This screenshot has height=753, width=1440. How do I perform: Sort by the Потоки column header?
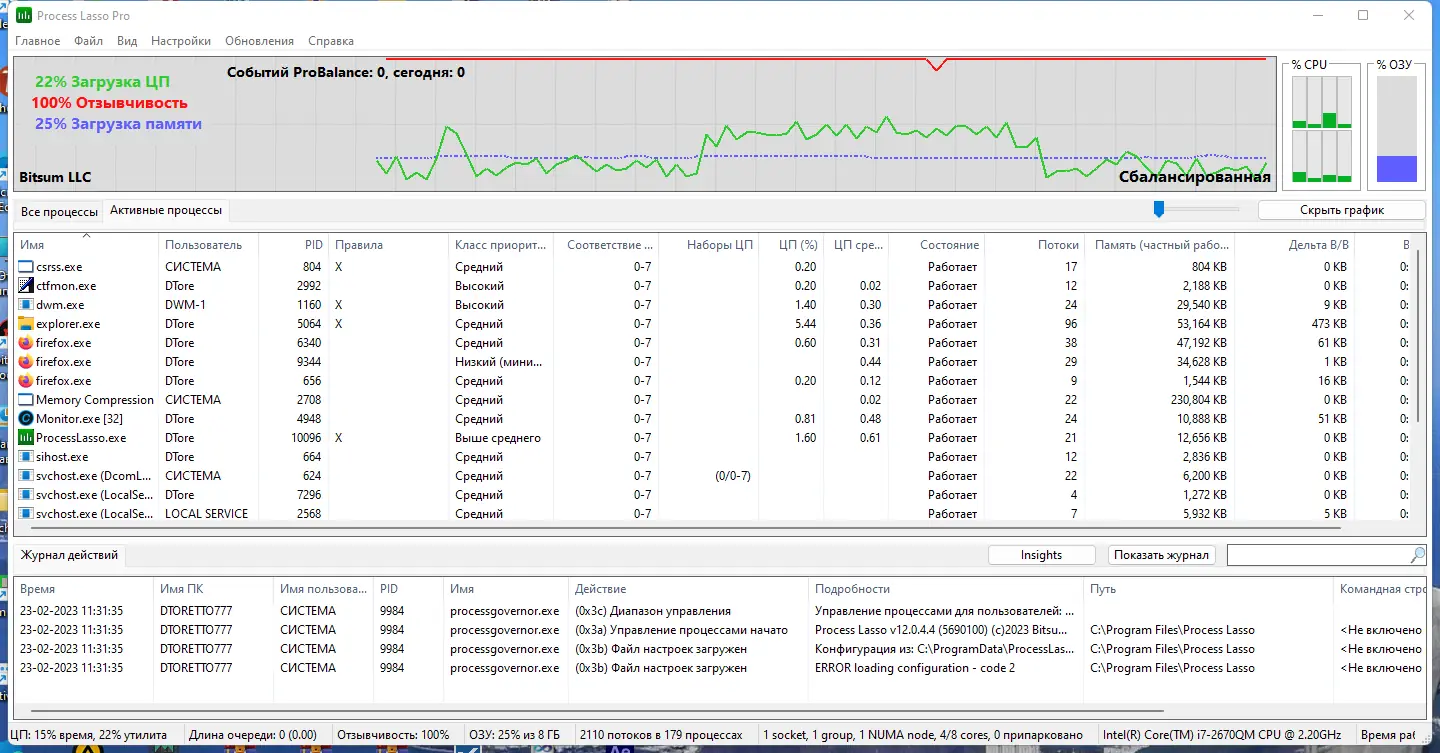tap(1035, 245)
